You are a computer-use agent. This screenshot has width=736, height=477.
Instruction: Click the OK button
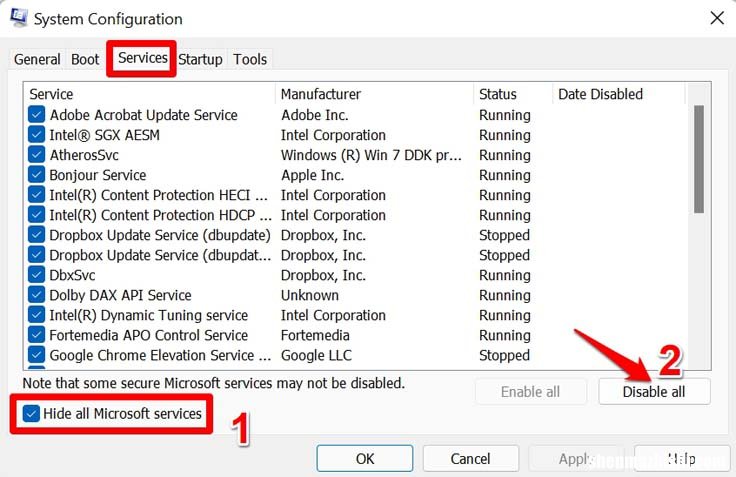365,458
